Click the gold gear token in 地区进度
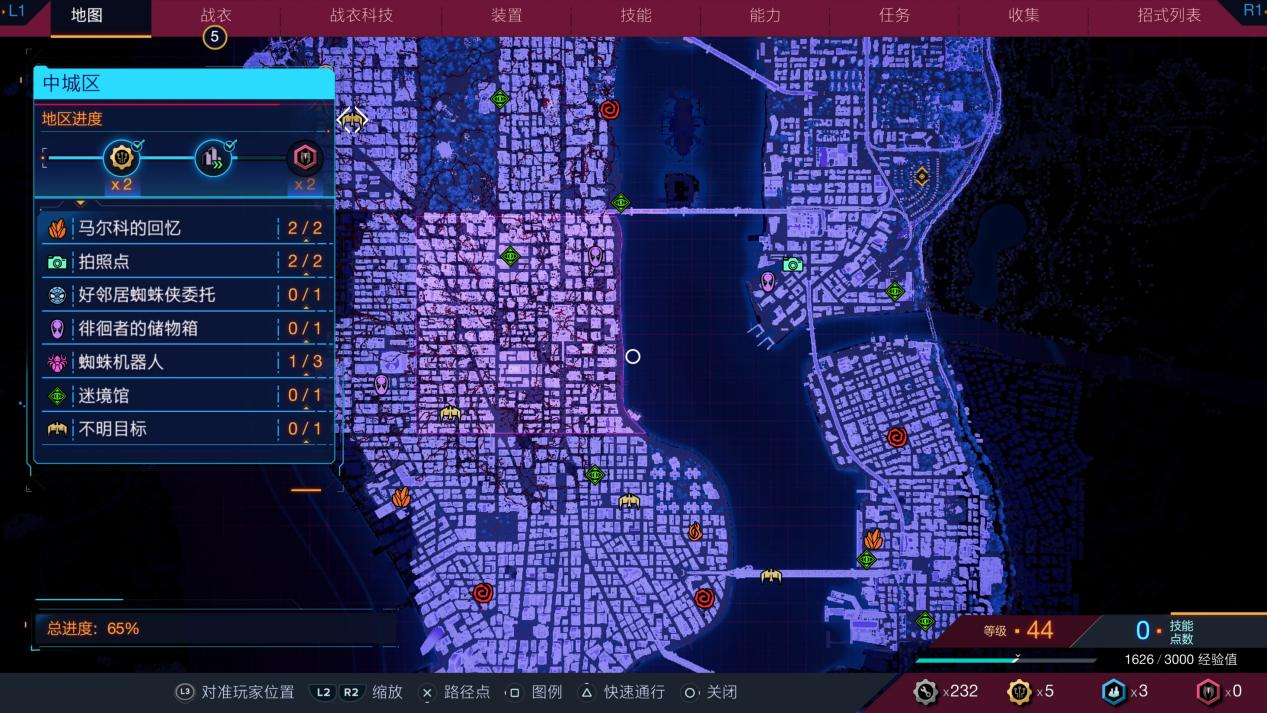 (122, 158)
